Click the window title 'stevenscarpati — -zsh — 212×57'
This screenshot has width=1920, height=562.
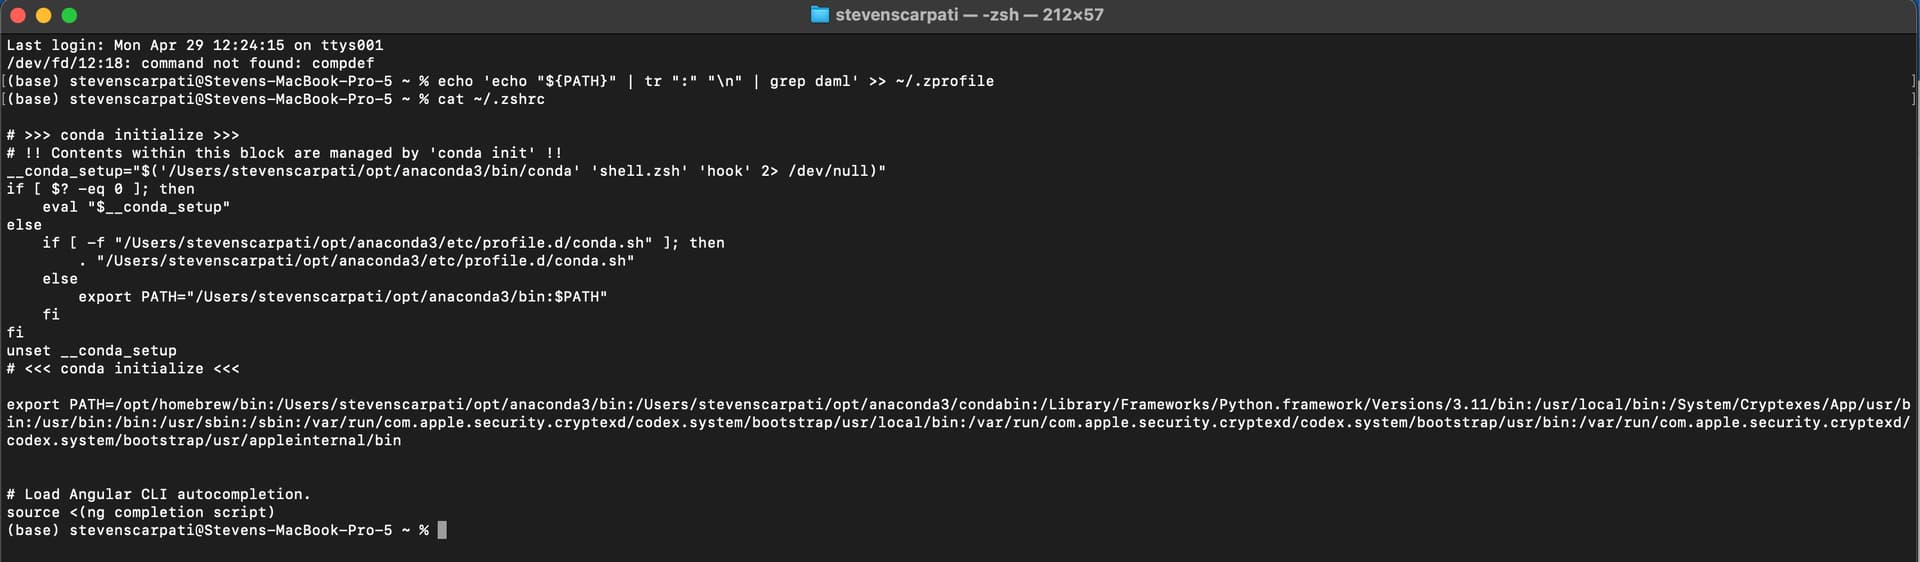click(x=969, y=15)
